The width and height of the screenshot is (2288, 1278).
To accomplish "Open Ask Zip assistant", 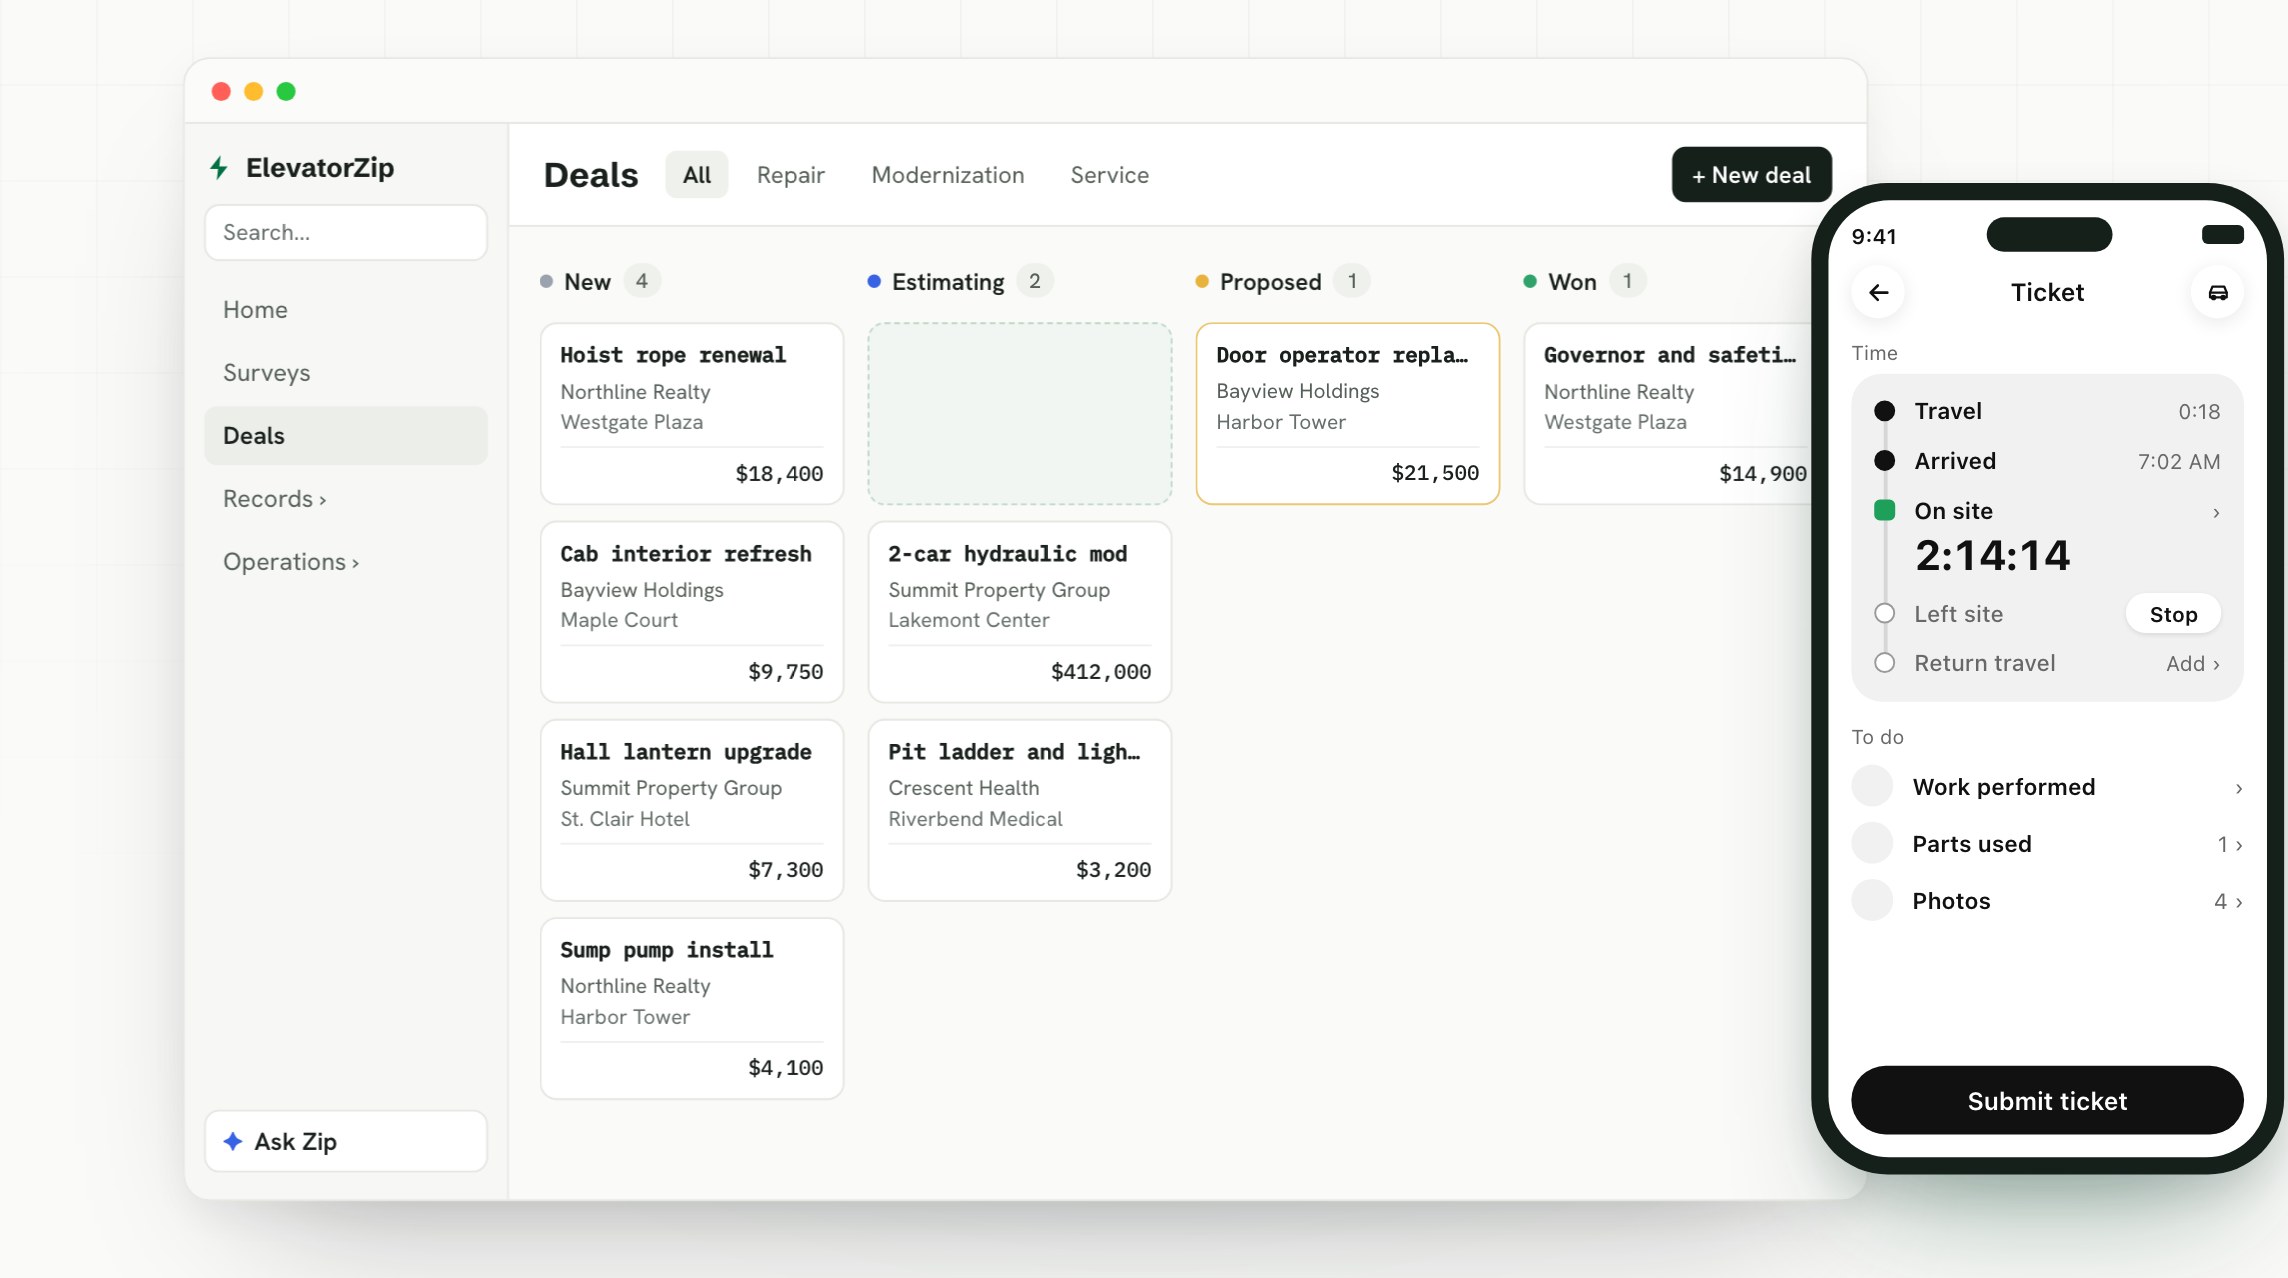I will click(346, 1141).
